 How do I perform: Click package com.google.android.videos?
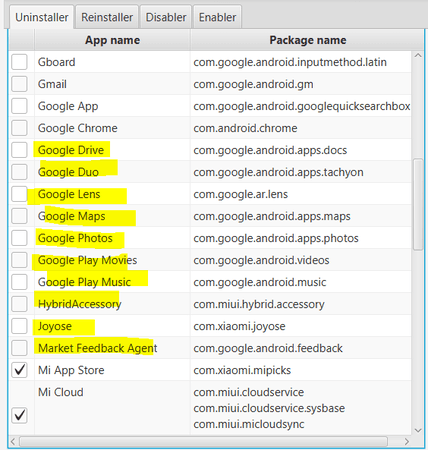tap(261, 260)
